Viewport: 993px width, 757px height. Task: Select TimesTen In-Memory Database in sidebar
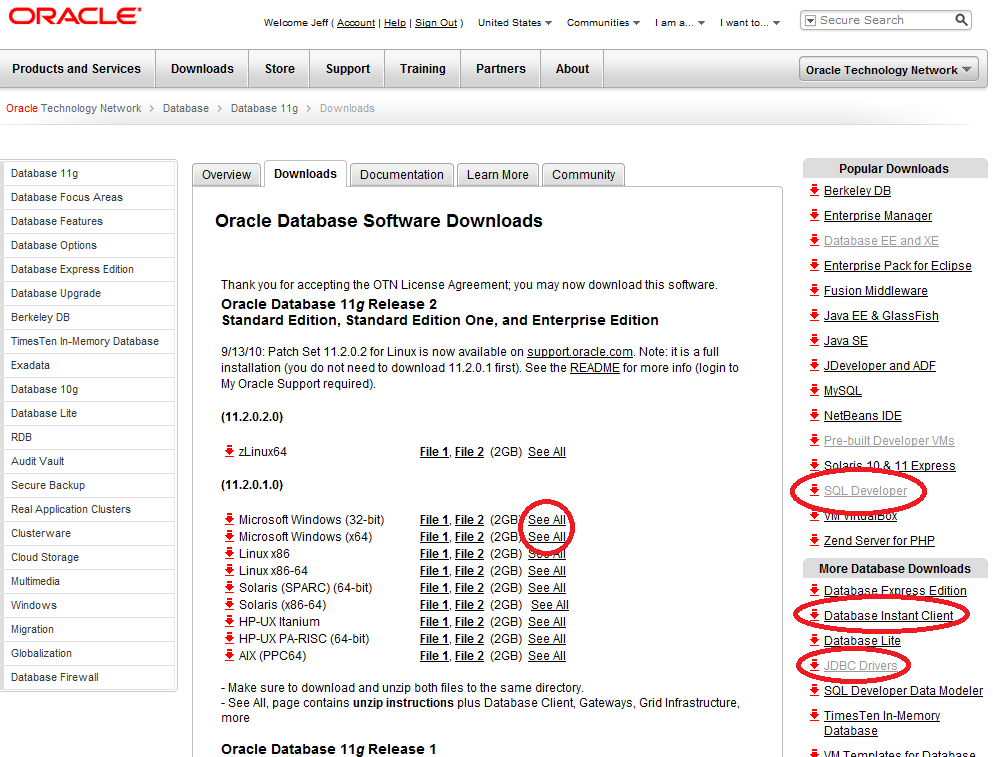click(x=89, y=341)
